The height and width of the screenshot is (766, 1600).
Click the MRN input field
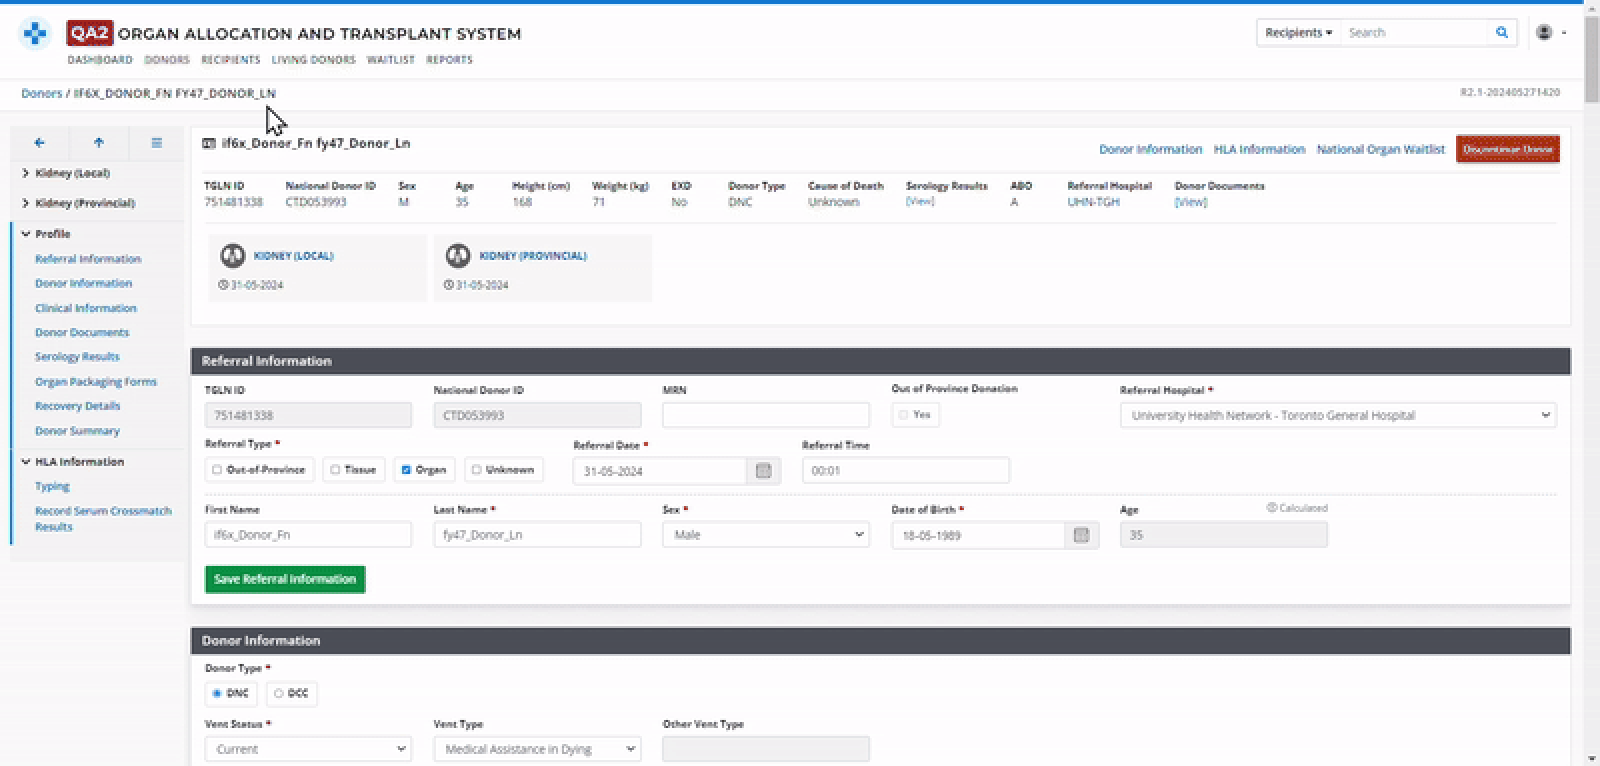(765, 415)
